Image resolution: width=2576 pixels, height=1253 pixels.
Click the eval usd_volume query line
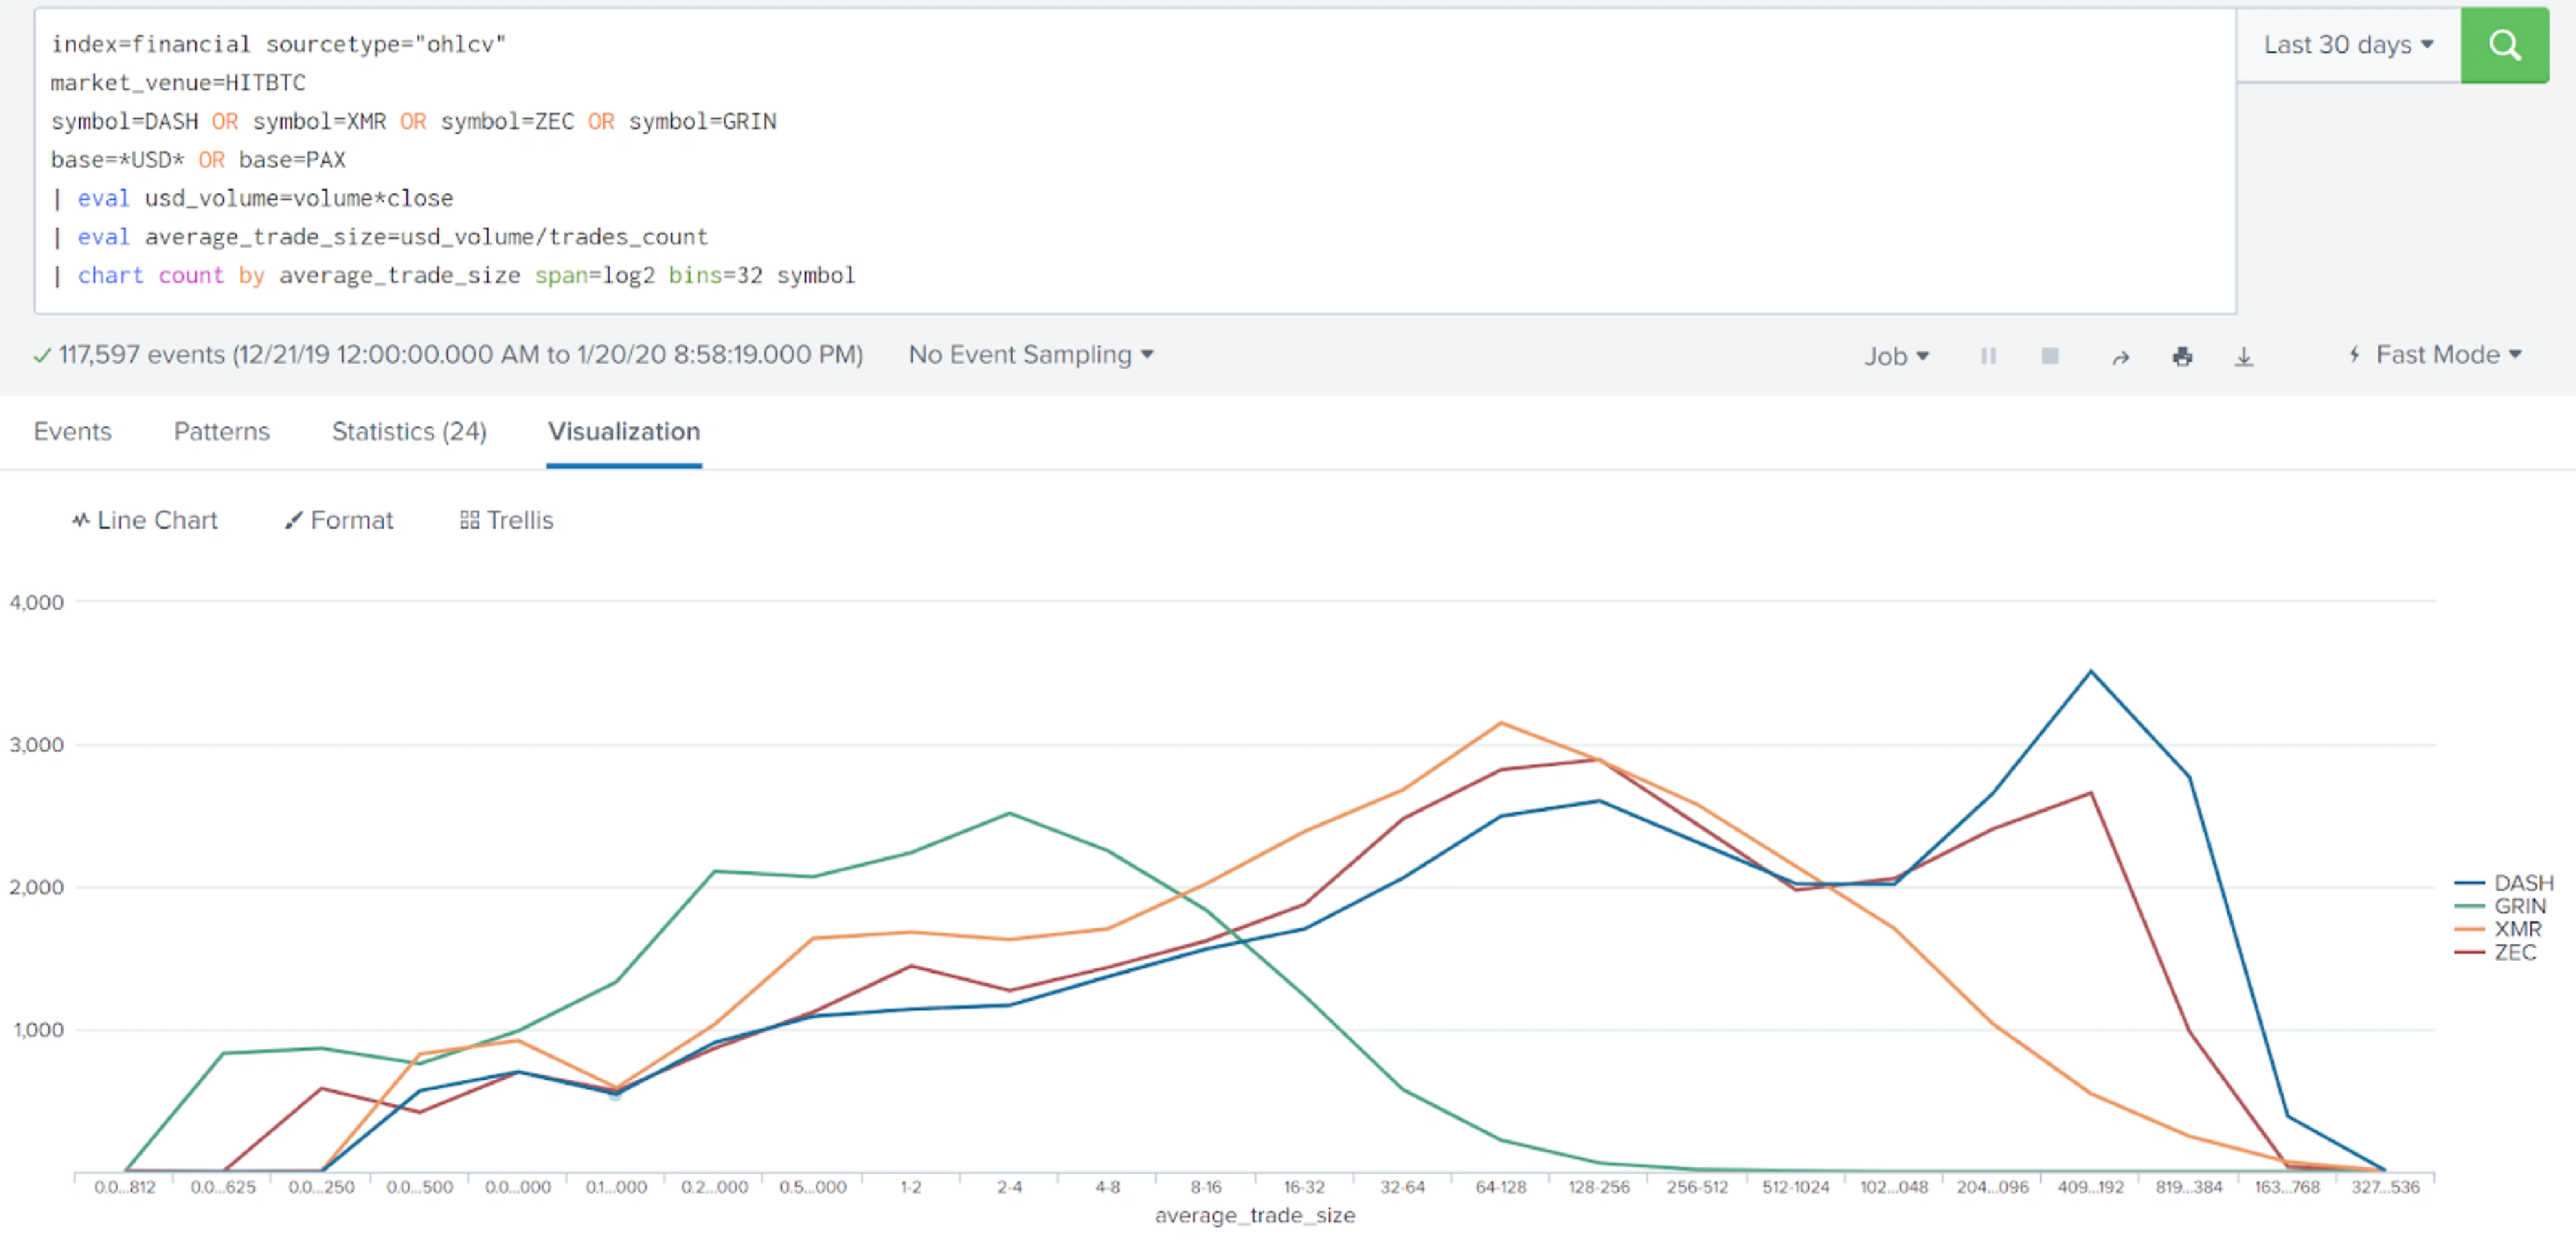[252, 198]
